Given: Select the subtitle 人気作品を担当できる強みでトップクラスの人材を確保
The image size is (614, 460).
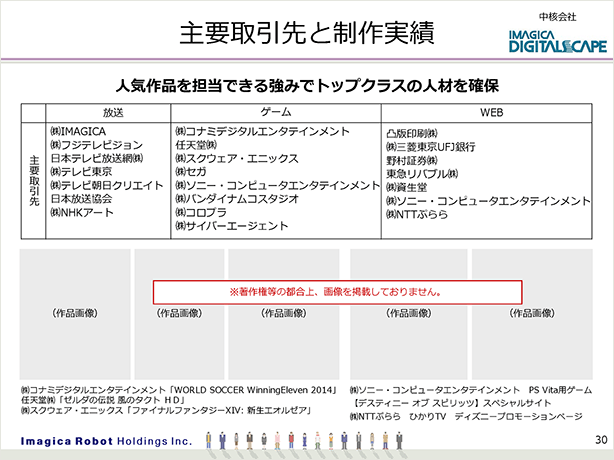Looking at the screenshot, I should click(x=307, y=86).
